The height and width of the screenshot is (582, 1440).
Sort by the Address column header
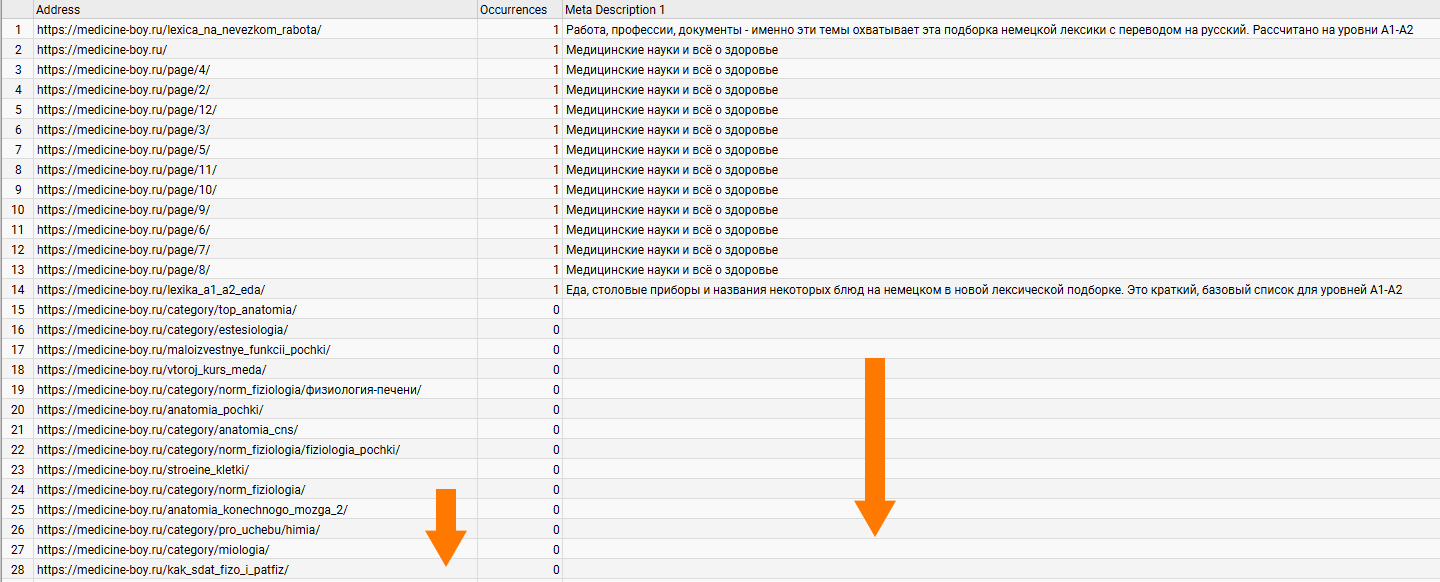(255, 9)
